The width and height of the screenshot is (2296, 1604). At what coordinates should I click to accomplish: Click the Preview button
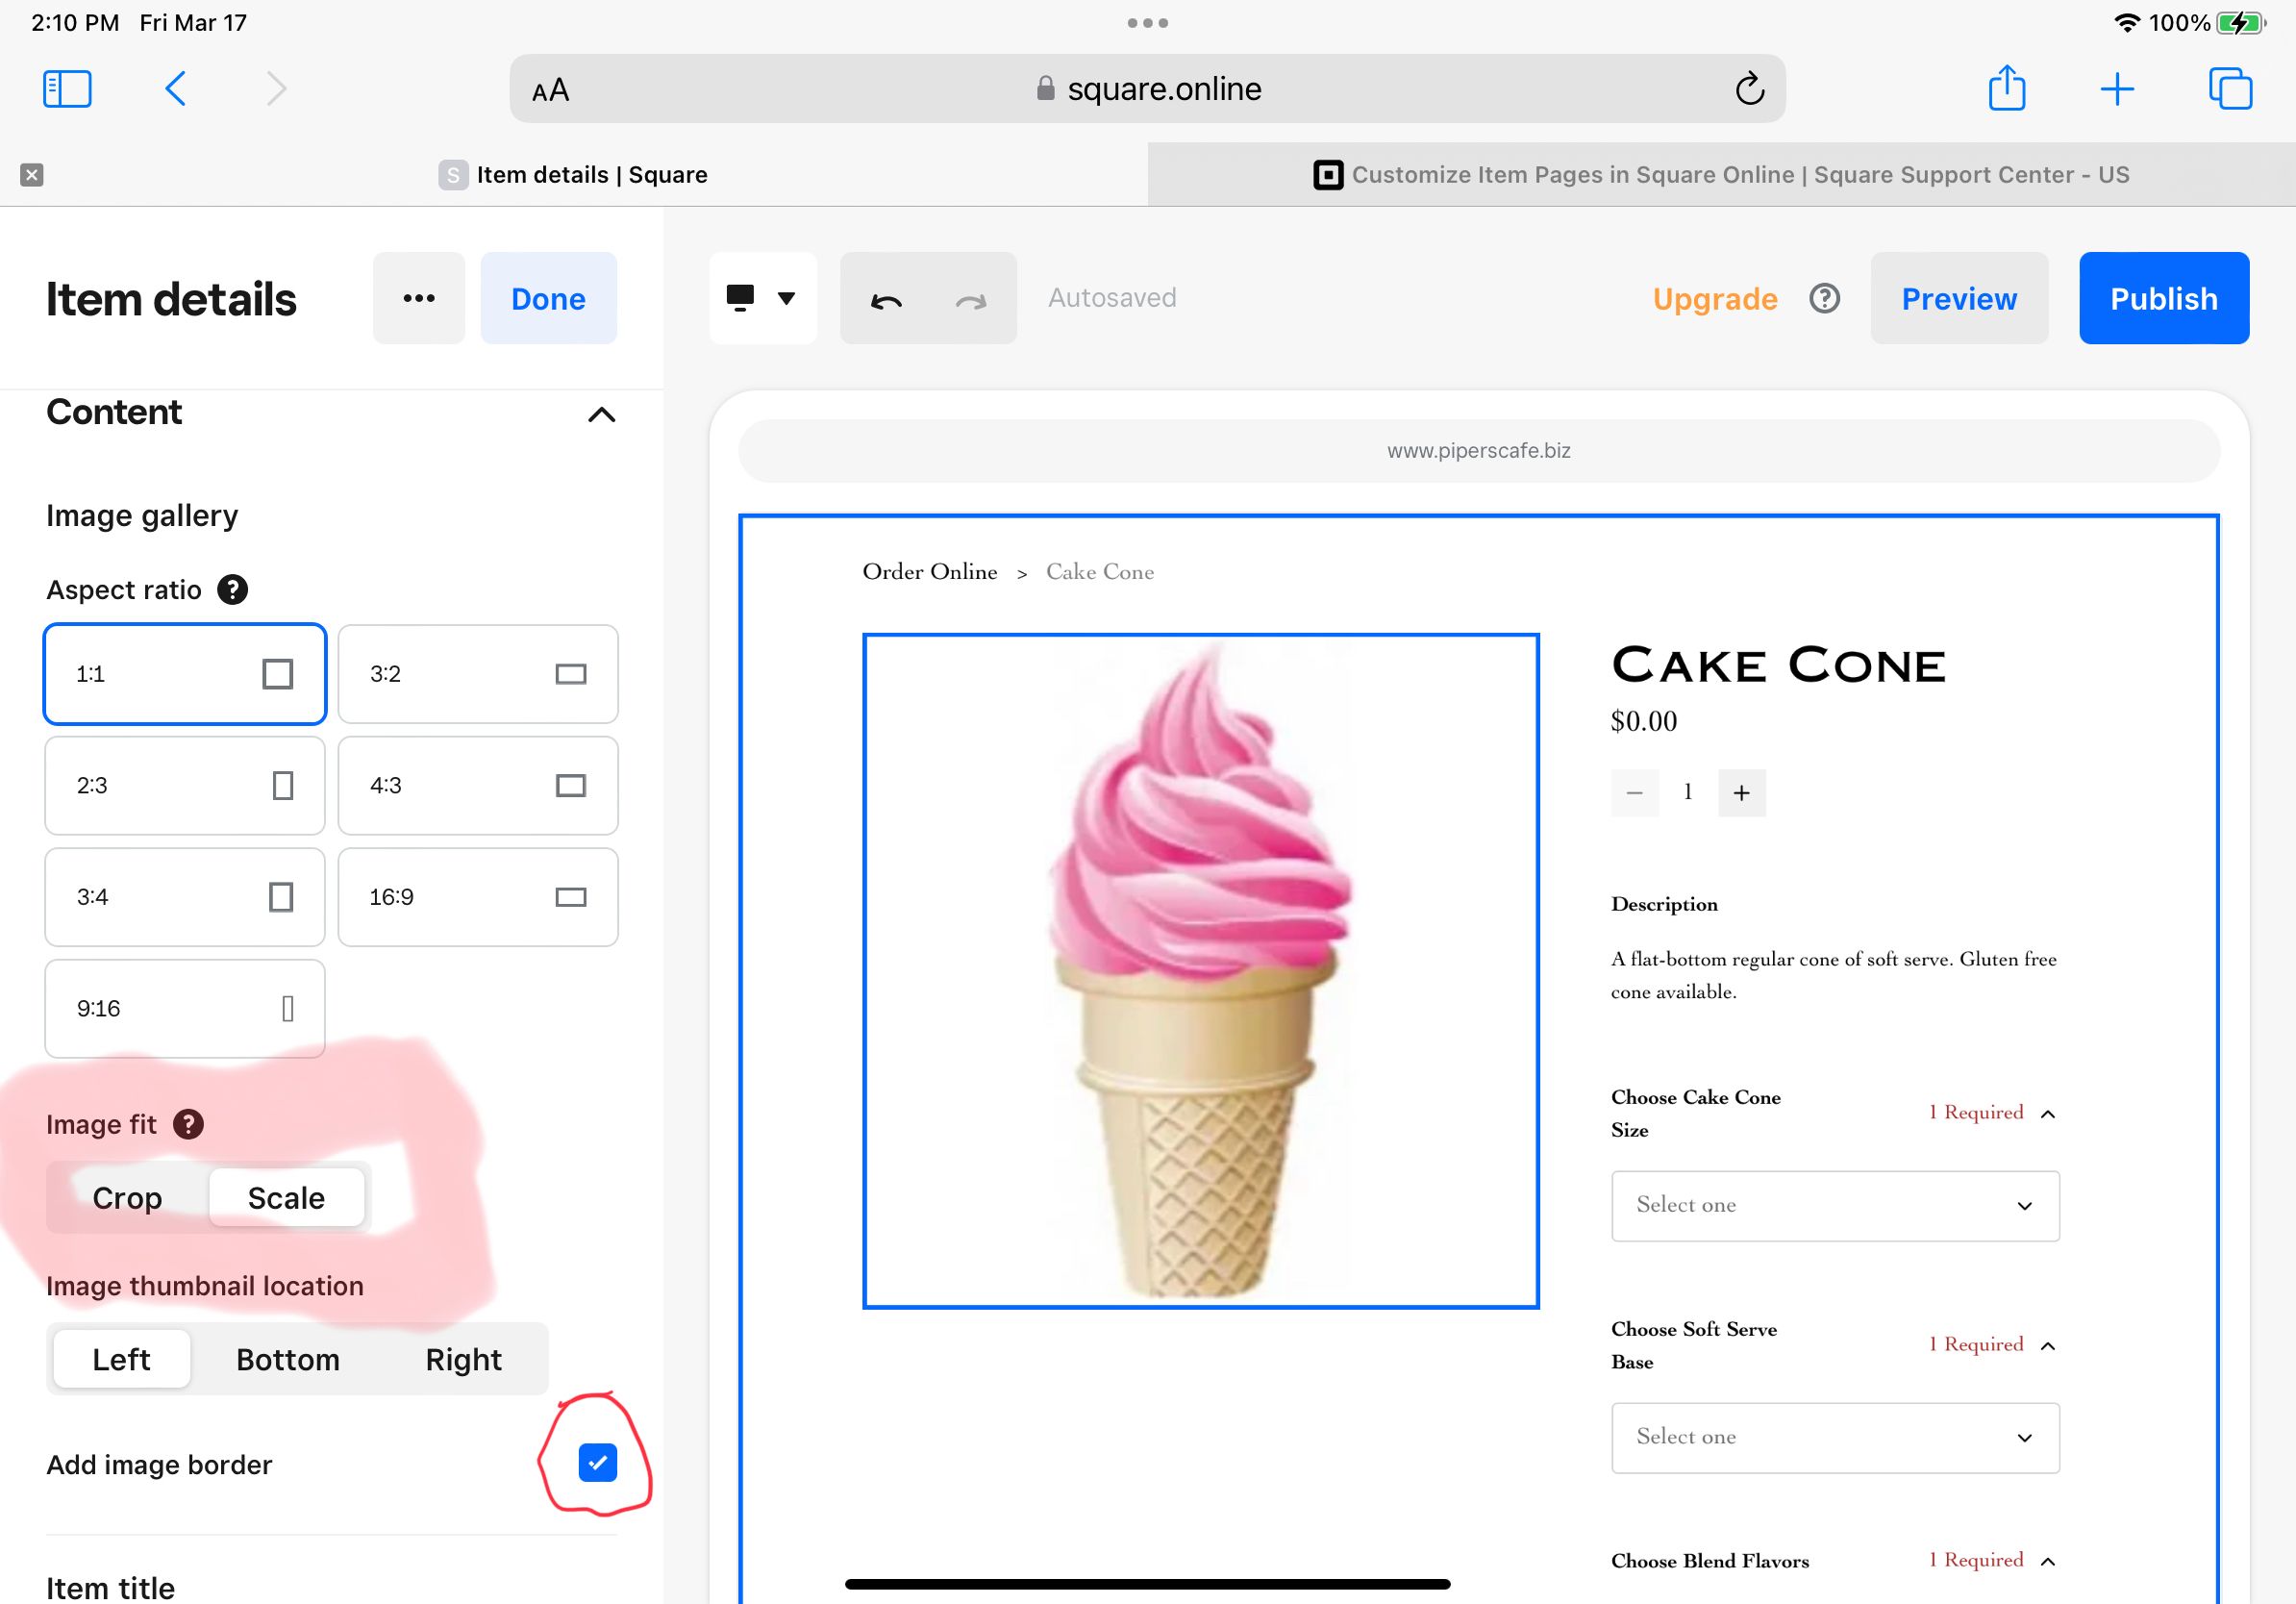pos(1959,298)
